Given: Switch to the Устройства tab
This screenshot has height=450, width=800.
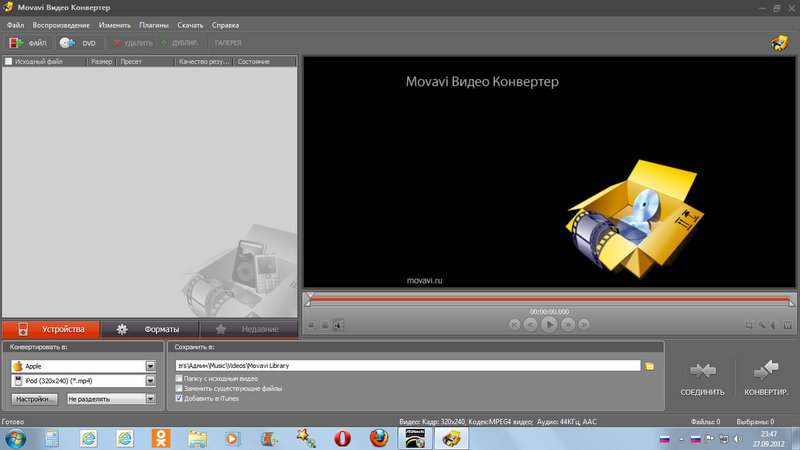Looking at the screenshot, I should coord(51,329).
